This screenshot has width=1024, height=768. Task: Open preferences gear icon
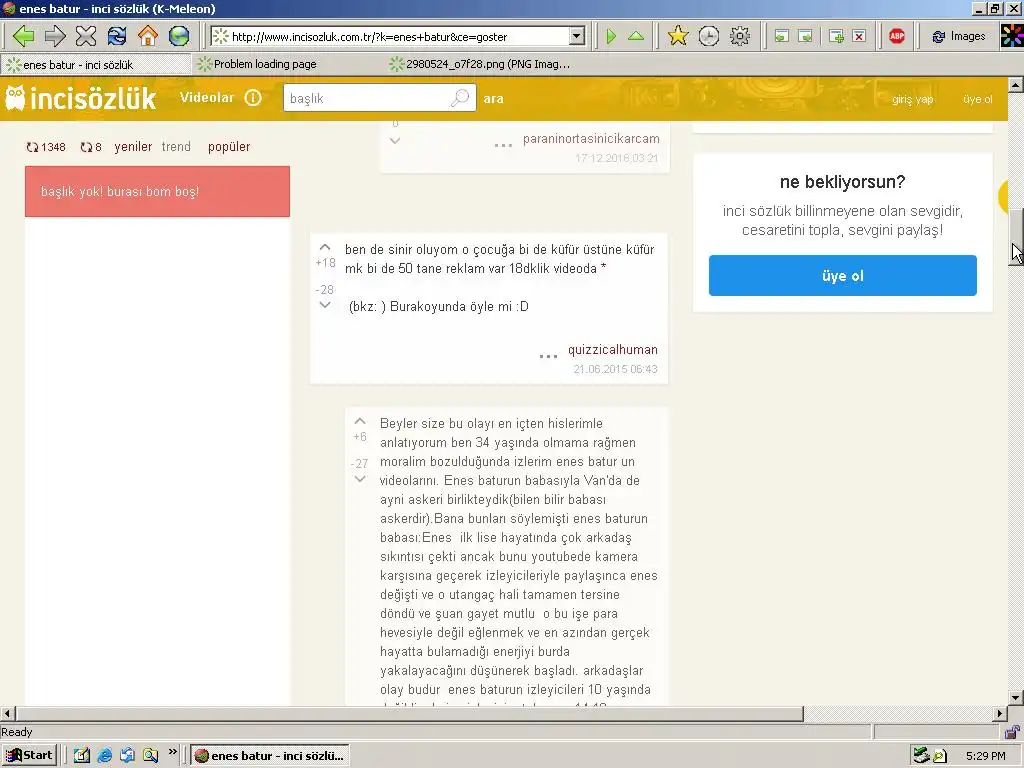[740, 36]
